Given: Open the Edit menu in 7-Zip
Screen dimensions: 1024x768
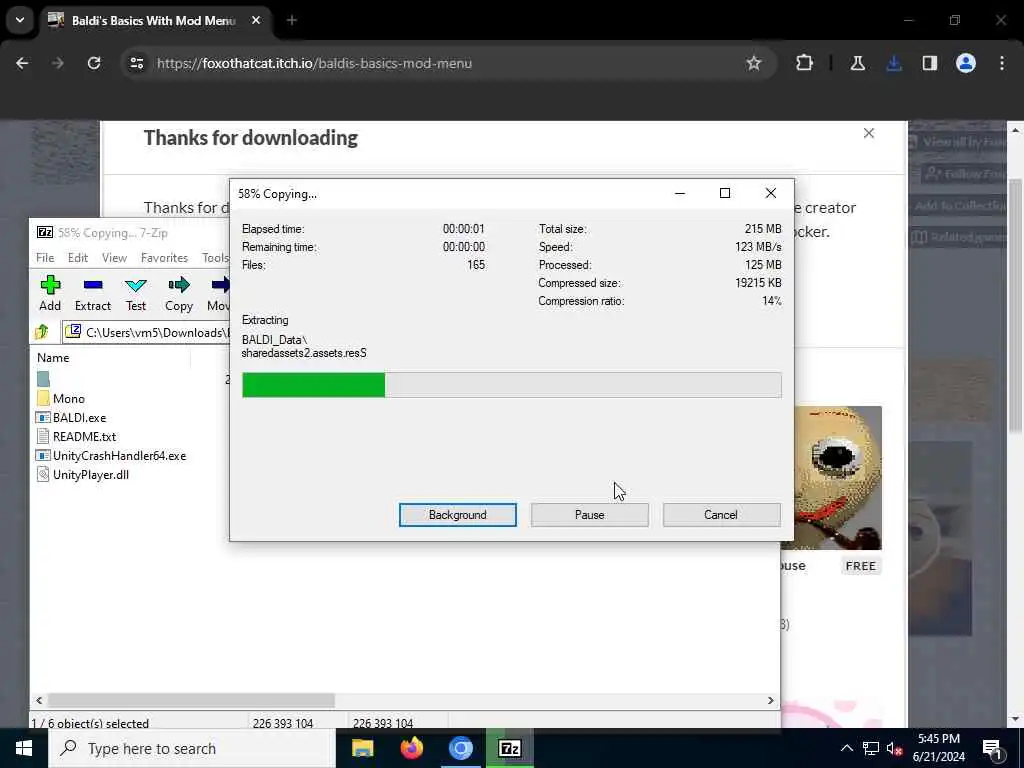Looking at the screenshot, I should [x=78, y=258].
